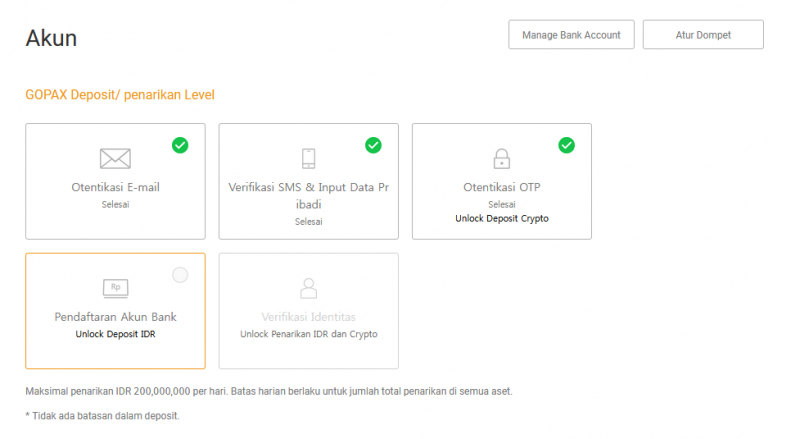
Task: Click green checkmark on Verifikasi SMS card
Action: (x=373, y=145)
